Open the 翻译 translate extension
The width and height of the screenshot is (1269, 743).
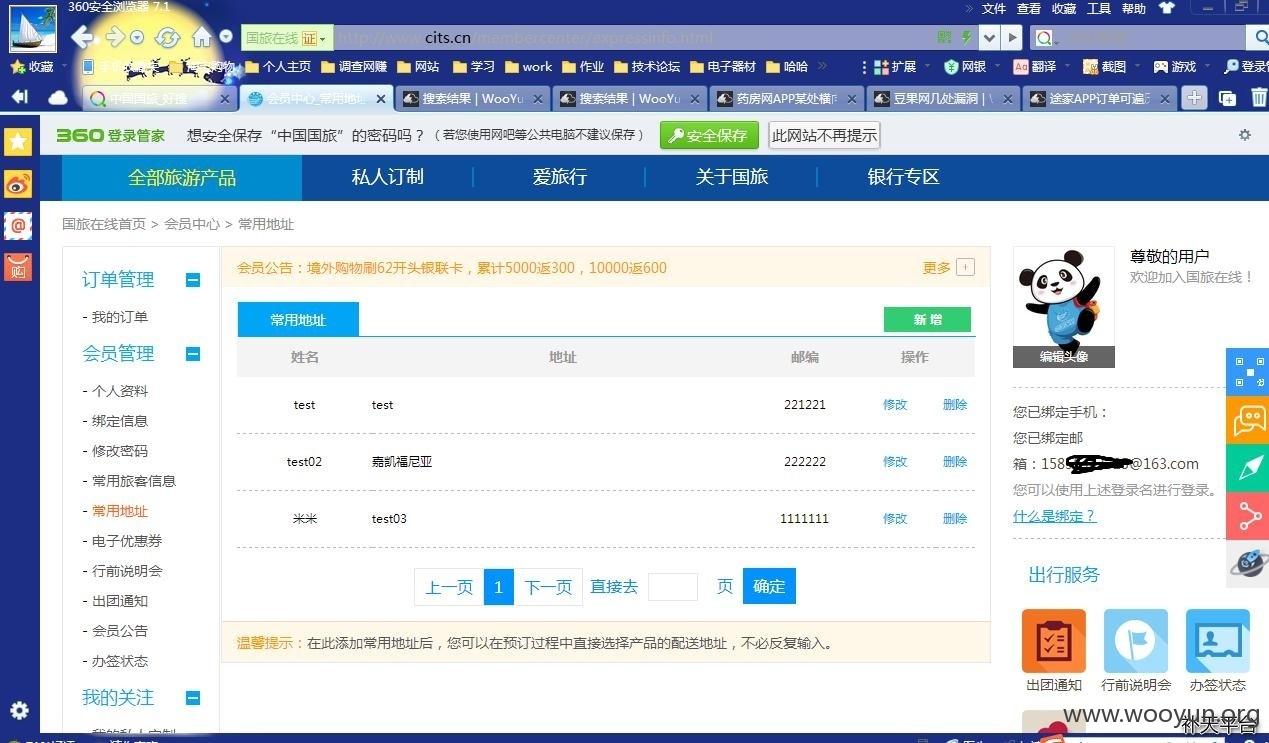pos(1035,67)
